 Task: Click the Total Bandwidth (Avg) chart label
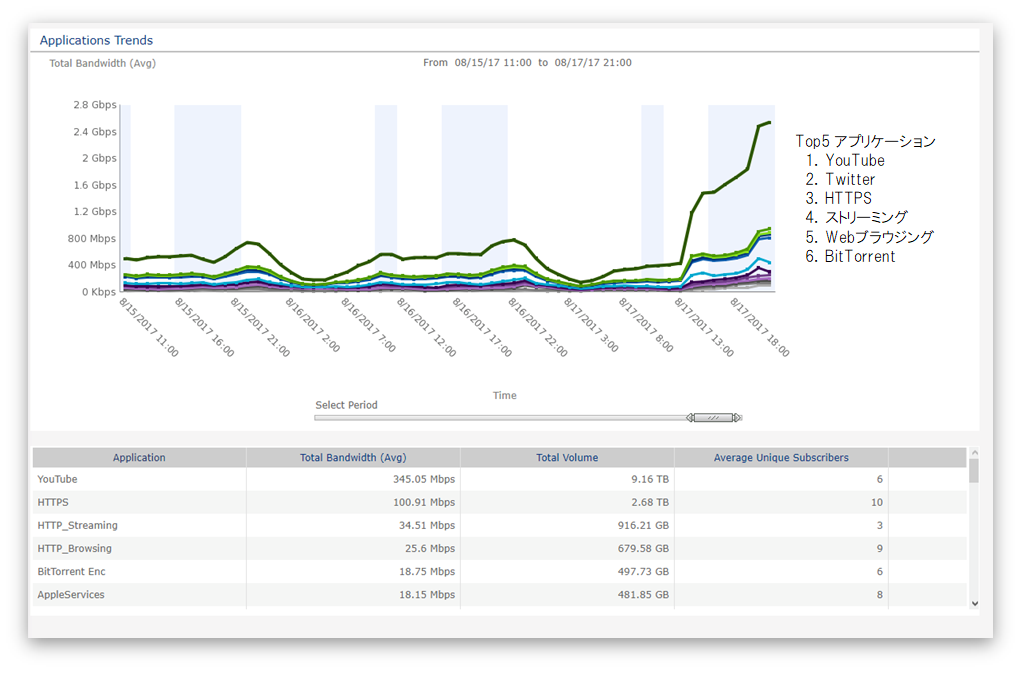pos(102,64)
